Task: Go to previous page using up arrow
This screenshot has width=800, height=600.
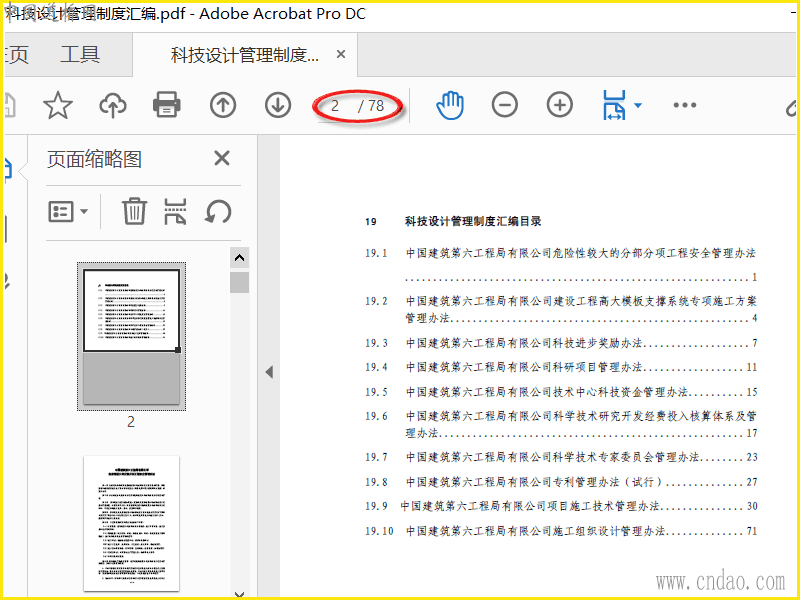Action: (x=223, y=106)
